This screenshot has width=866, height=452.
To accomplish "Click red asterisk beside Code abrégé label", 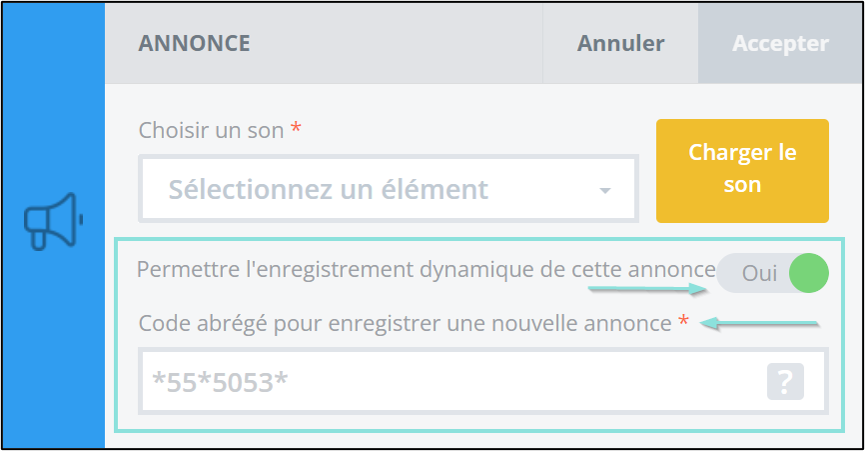I will pos(684,319).
